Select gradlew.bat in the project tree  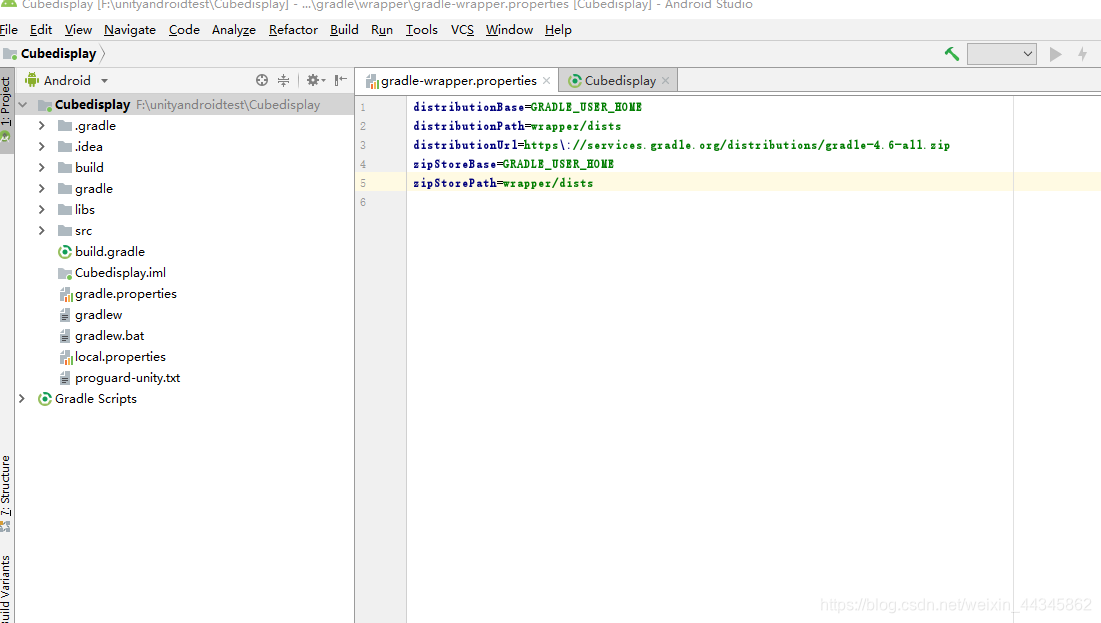tap(110, 336)
